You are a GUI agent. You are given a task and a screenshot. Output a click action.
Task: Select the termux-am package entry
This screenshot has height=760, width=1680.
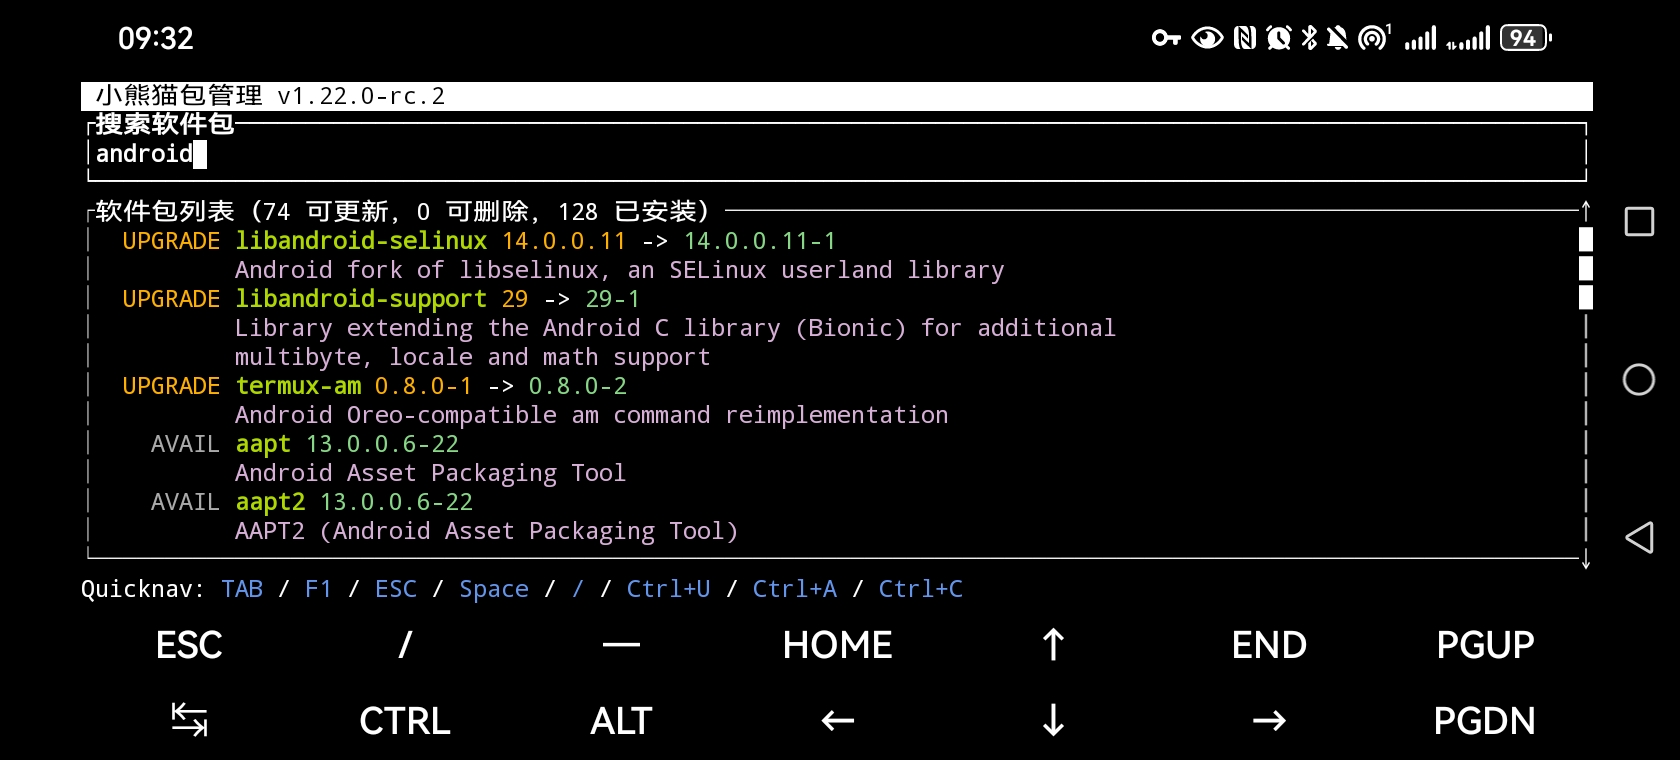298,387
